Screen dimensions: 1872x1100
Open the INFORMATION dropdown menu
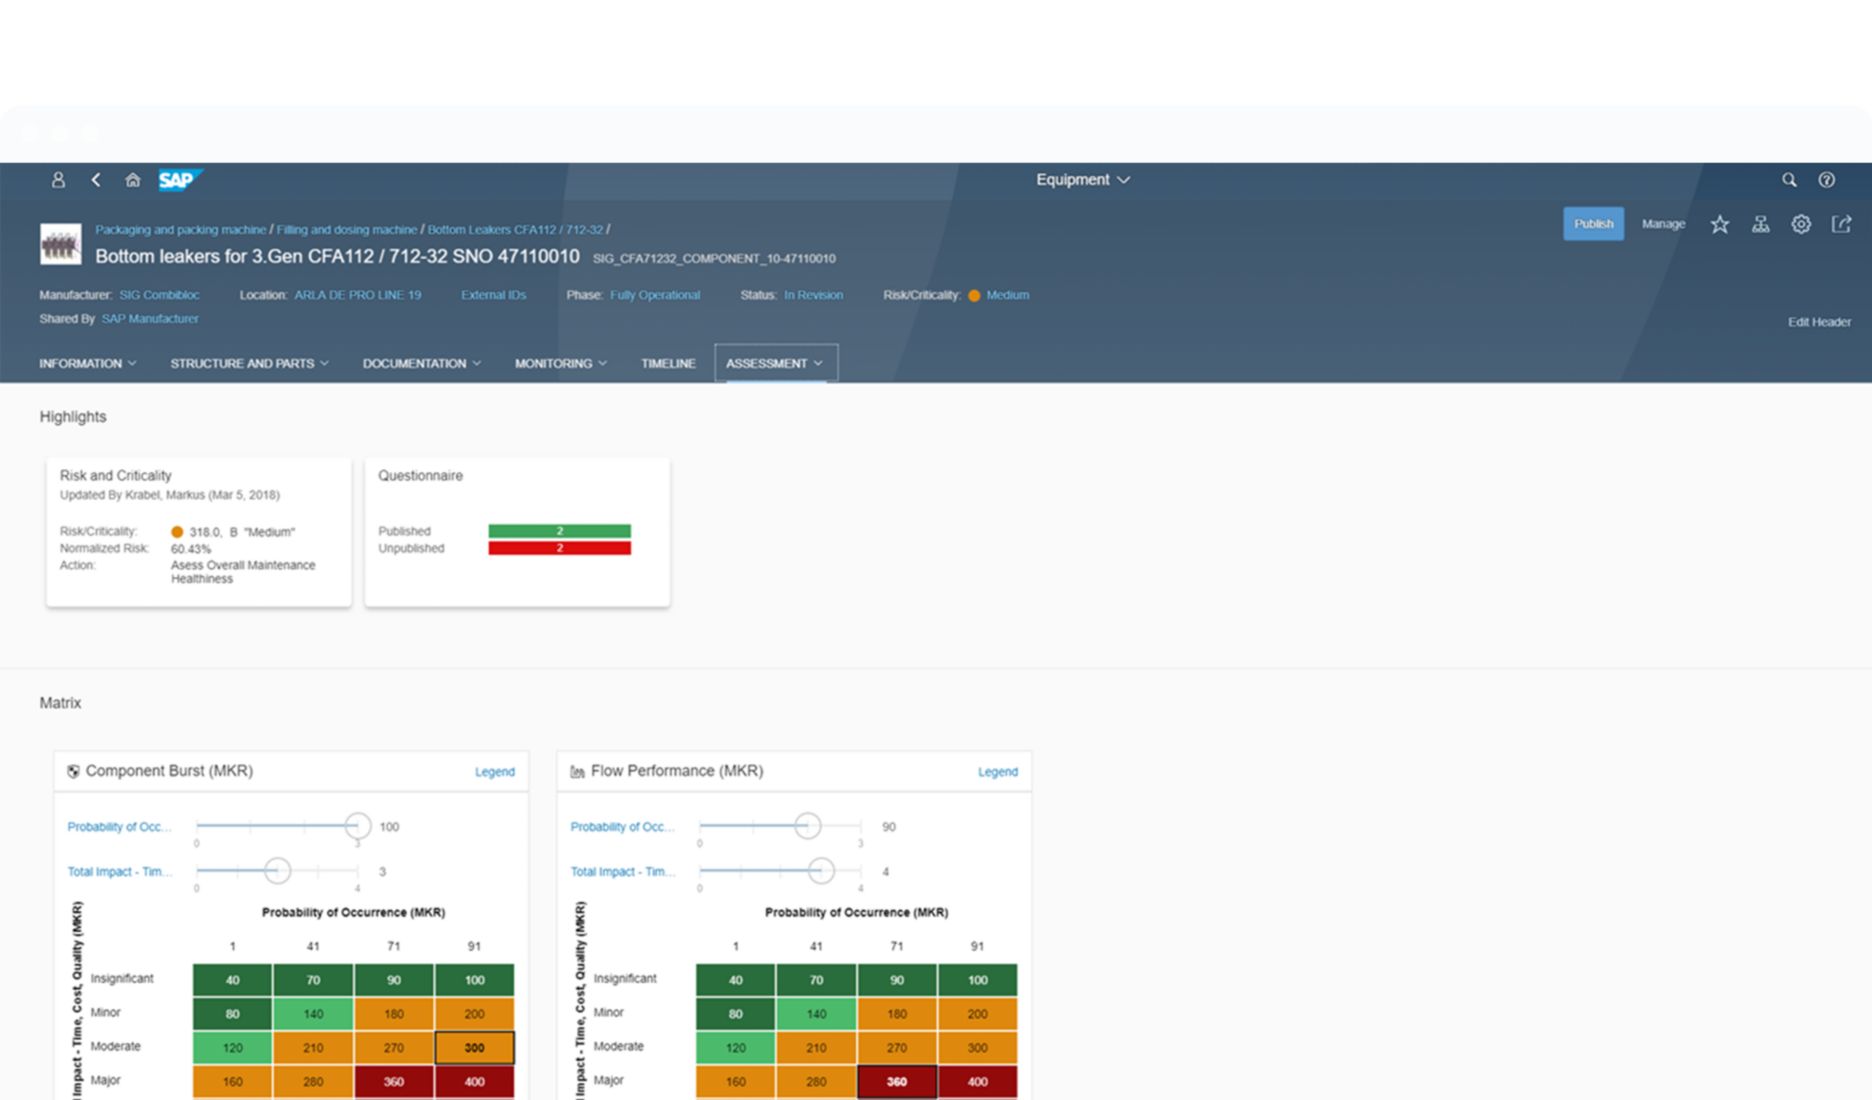tap(87, 363)
